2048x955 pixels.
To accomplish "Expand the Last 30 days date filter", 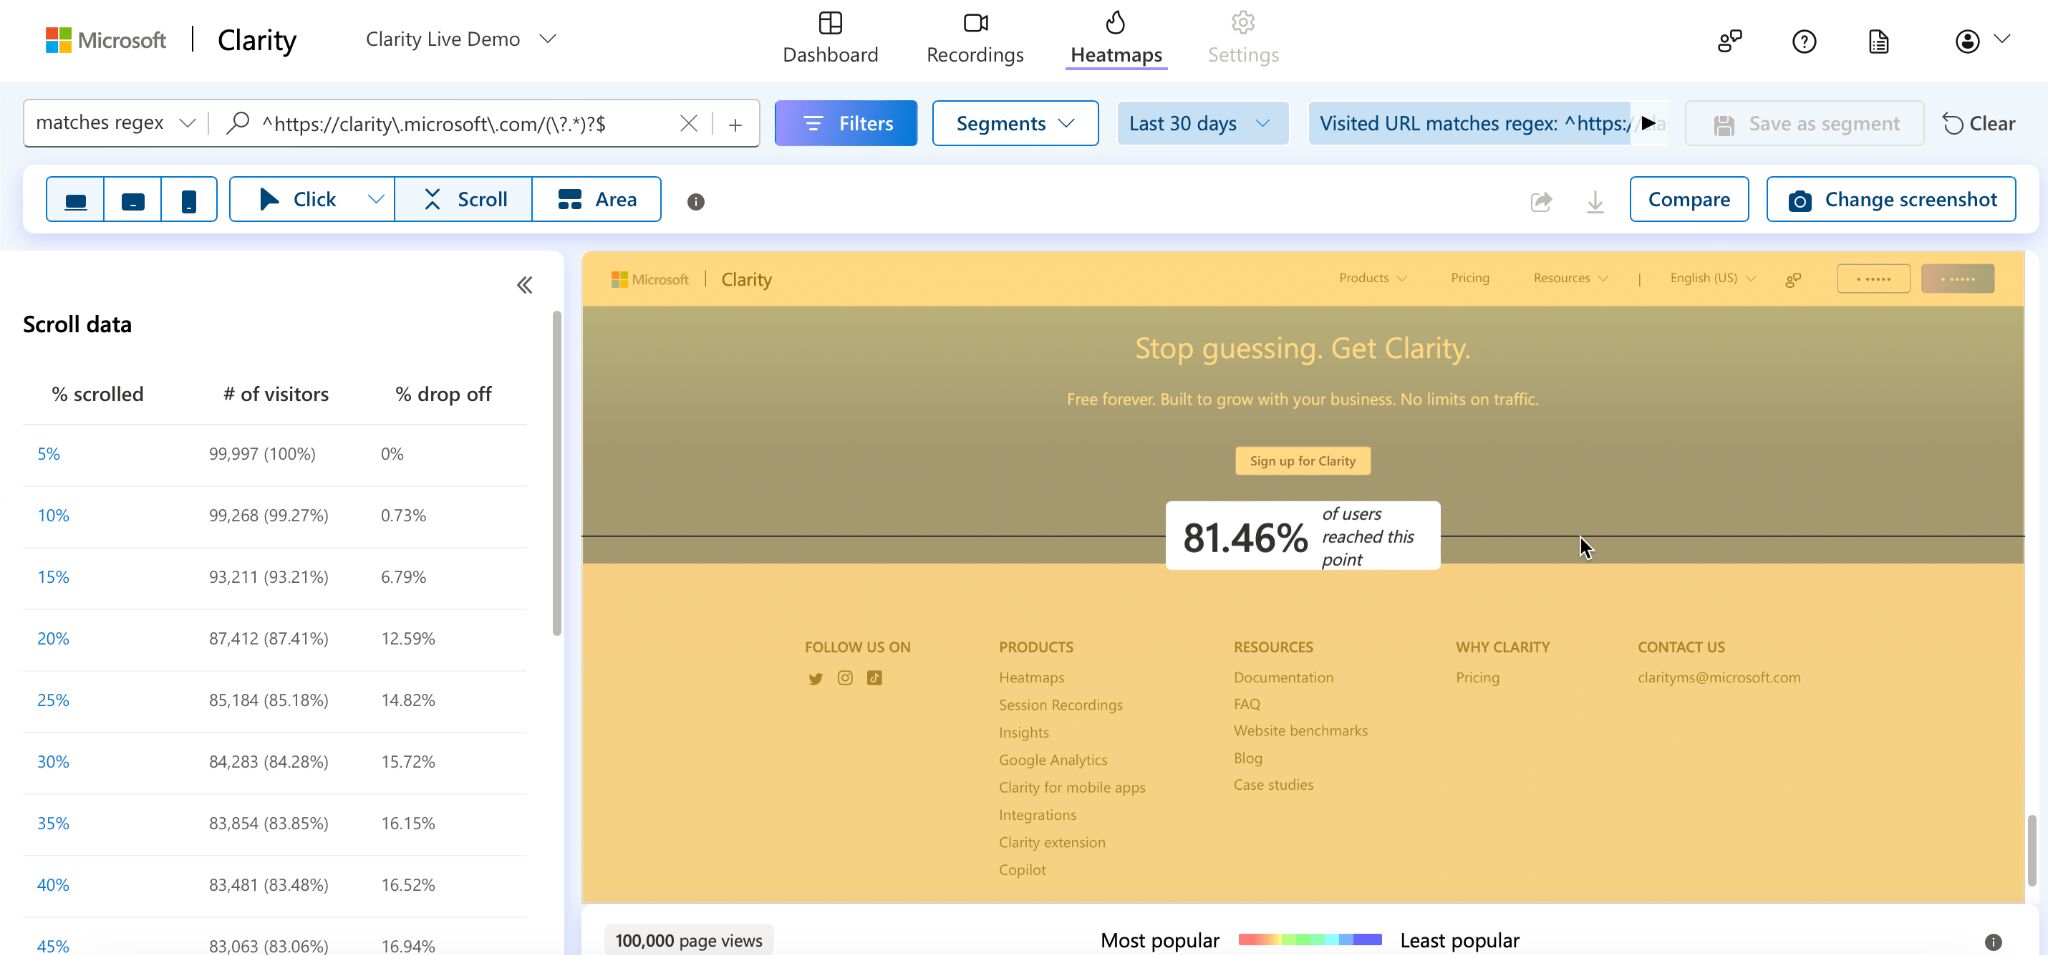I will (x=1201, y=123).
